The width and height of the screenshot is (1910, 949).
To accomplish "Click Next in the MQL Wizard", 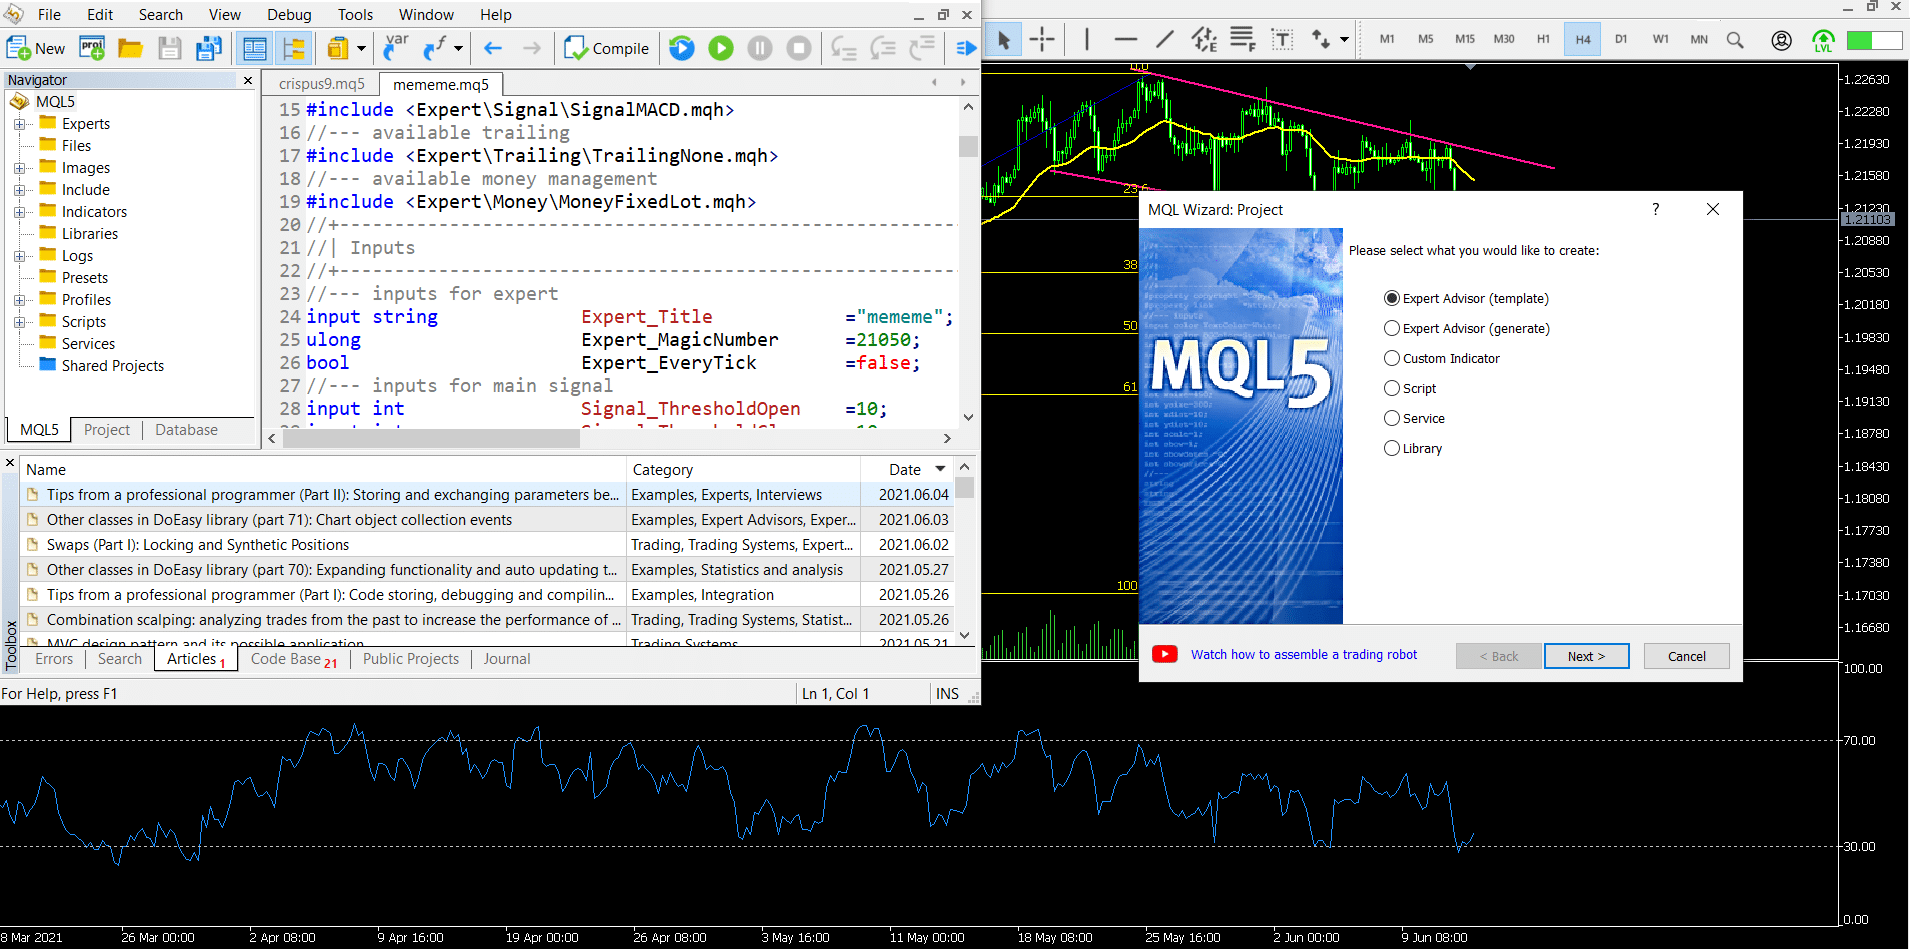I will click(1586, 656).
